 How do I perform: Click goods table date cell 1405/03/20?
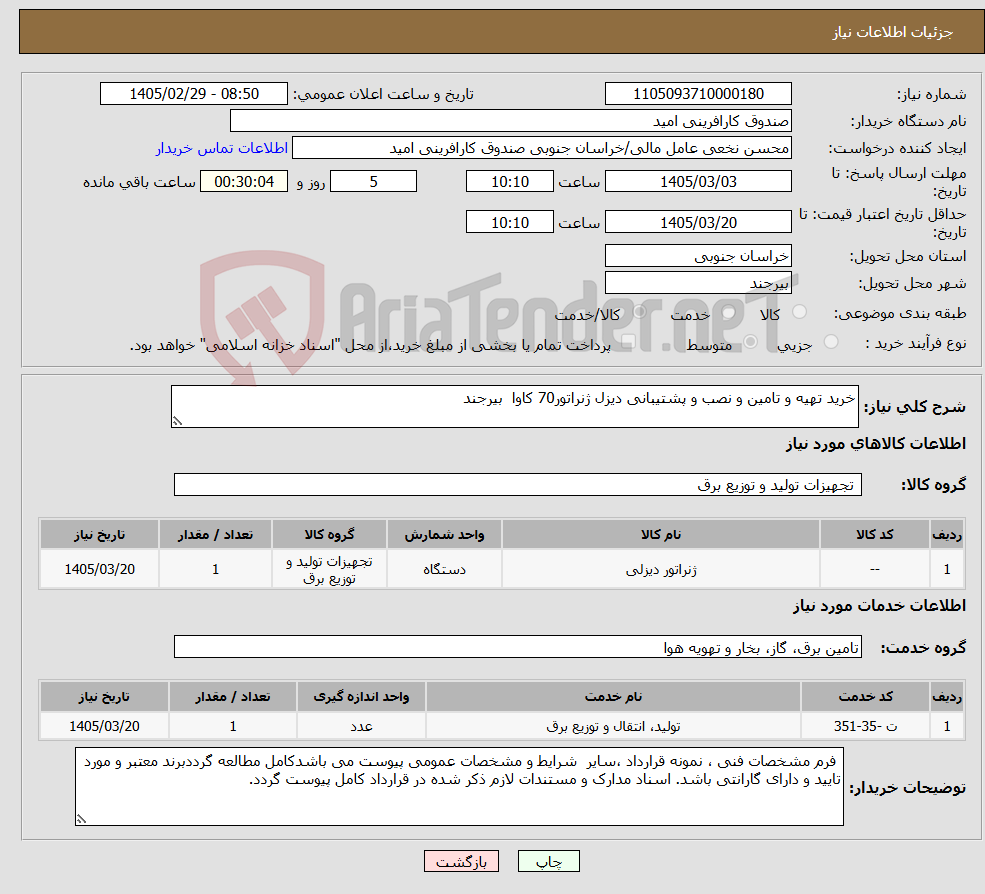[x=99, y=569]
